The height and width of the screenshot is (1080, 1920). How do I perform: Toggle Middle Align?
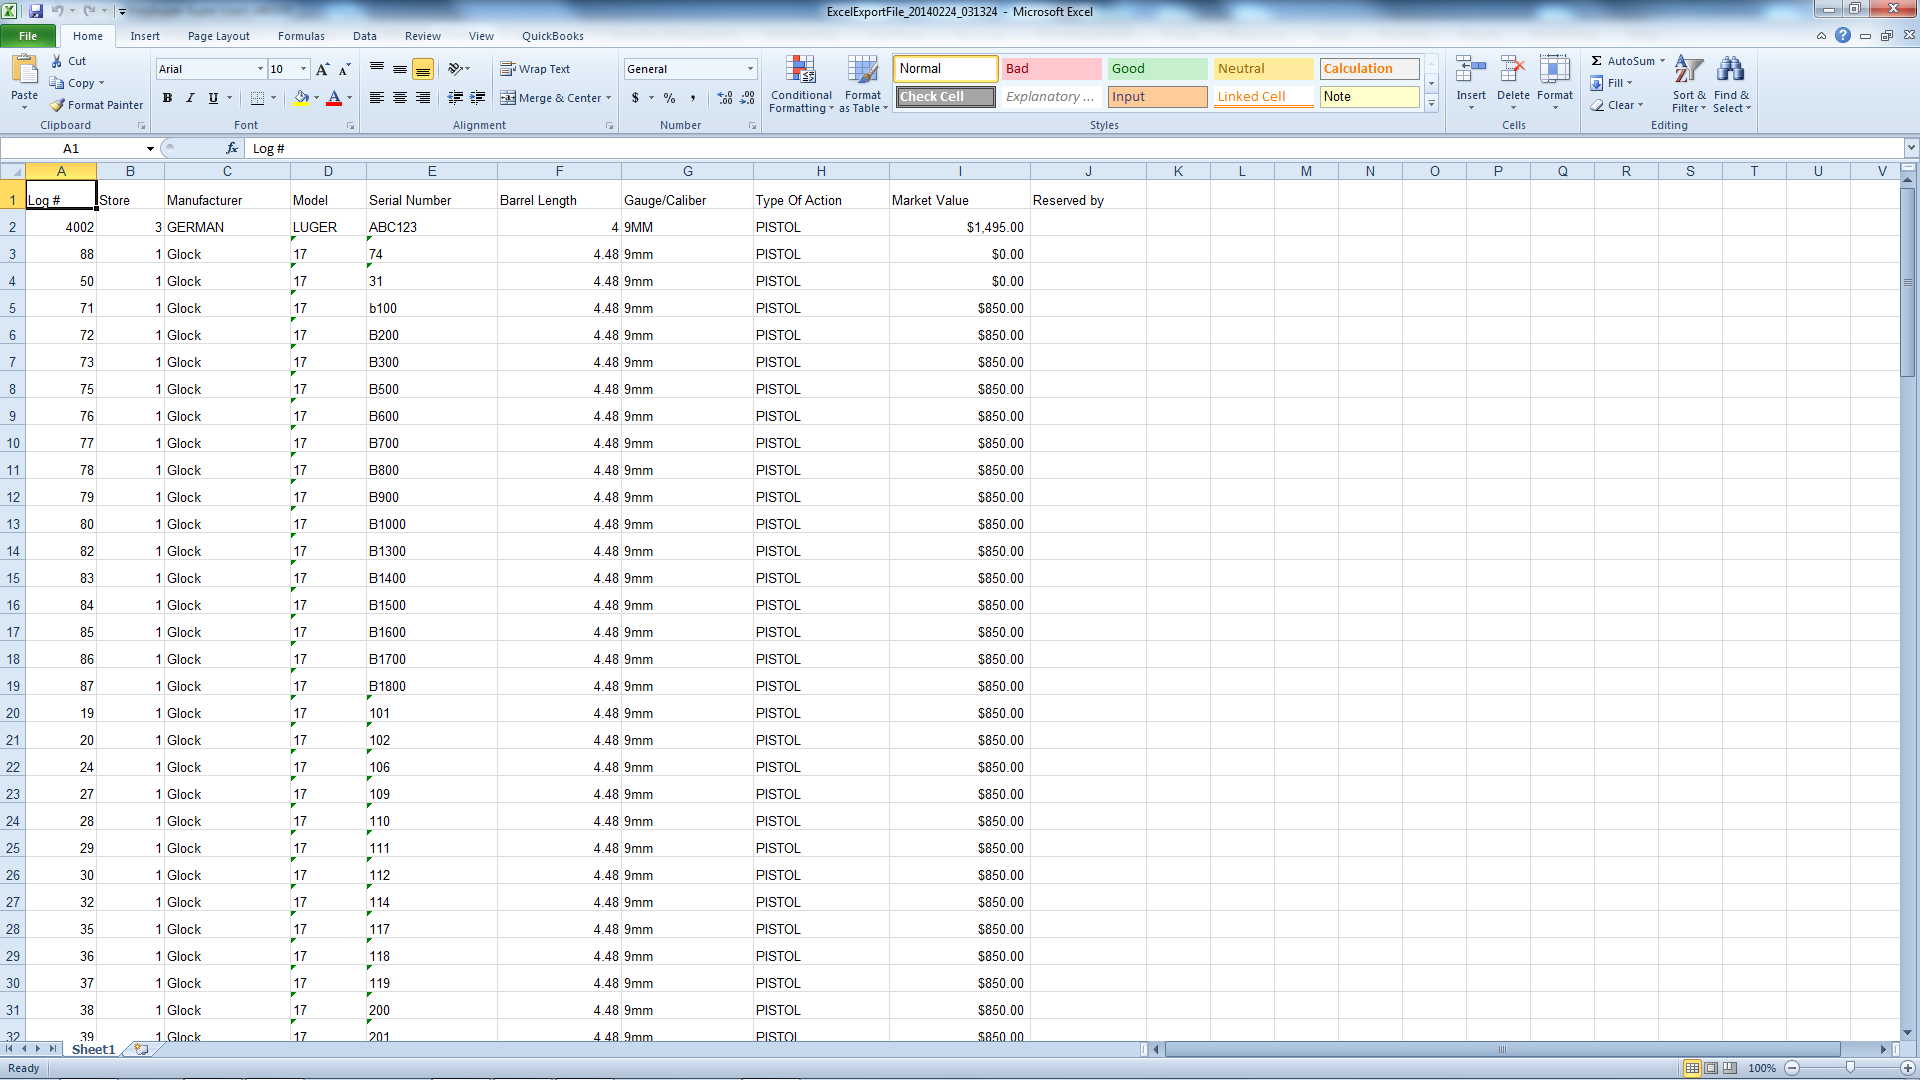point(400,69)
